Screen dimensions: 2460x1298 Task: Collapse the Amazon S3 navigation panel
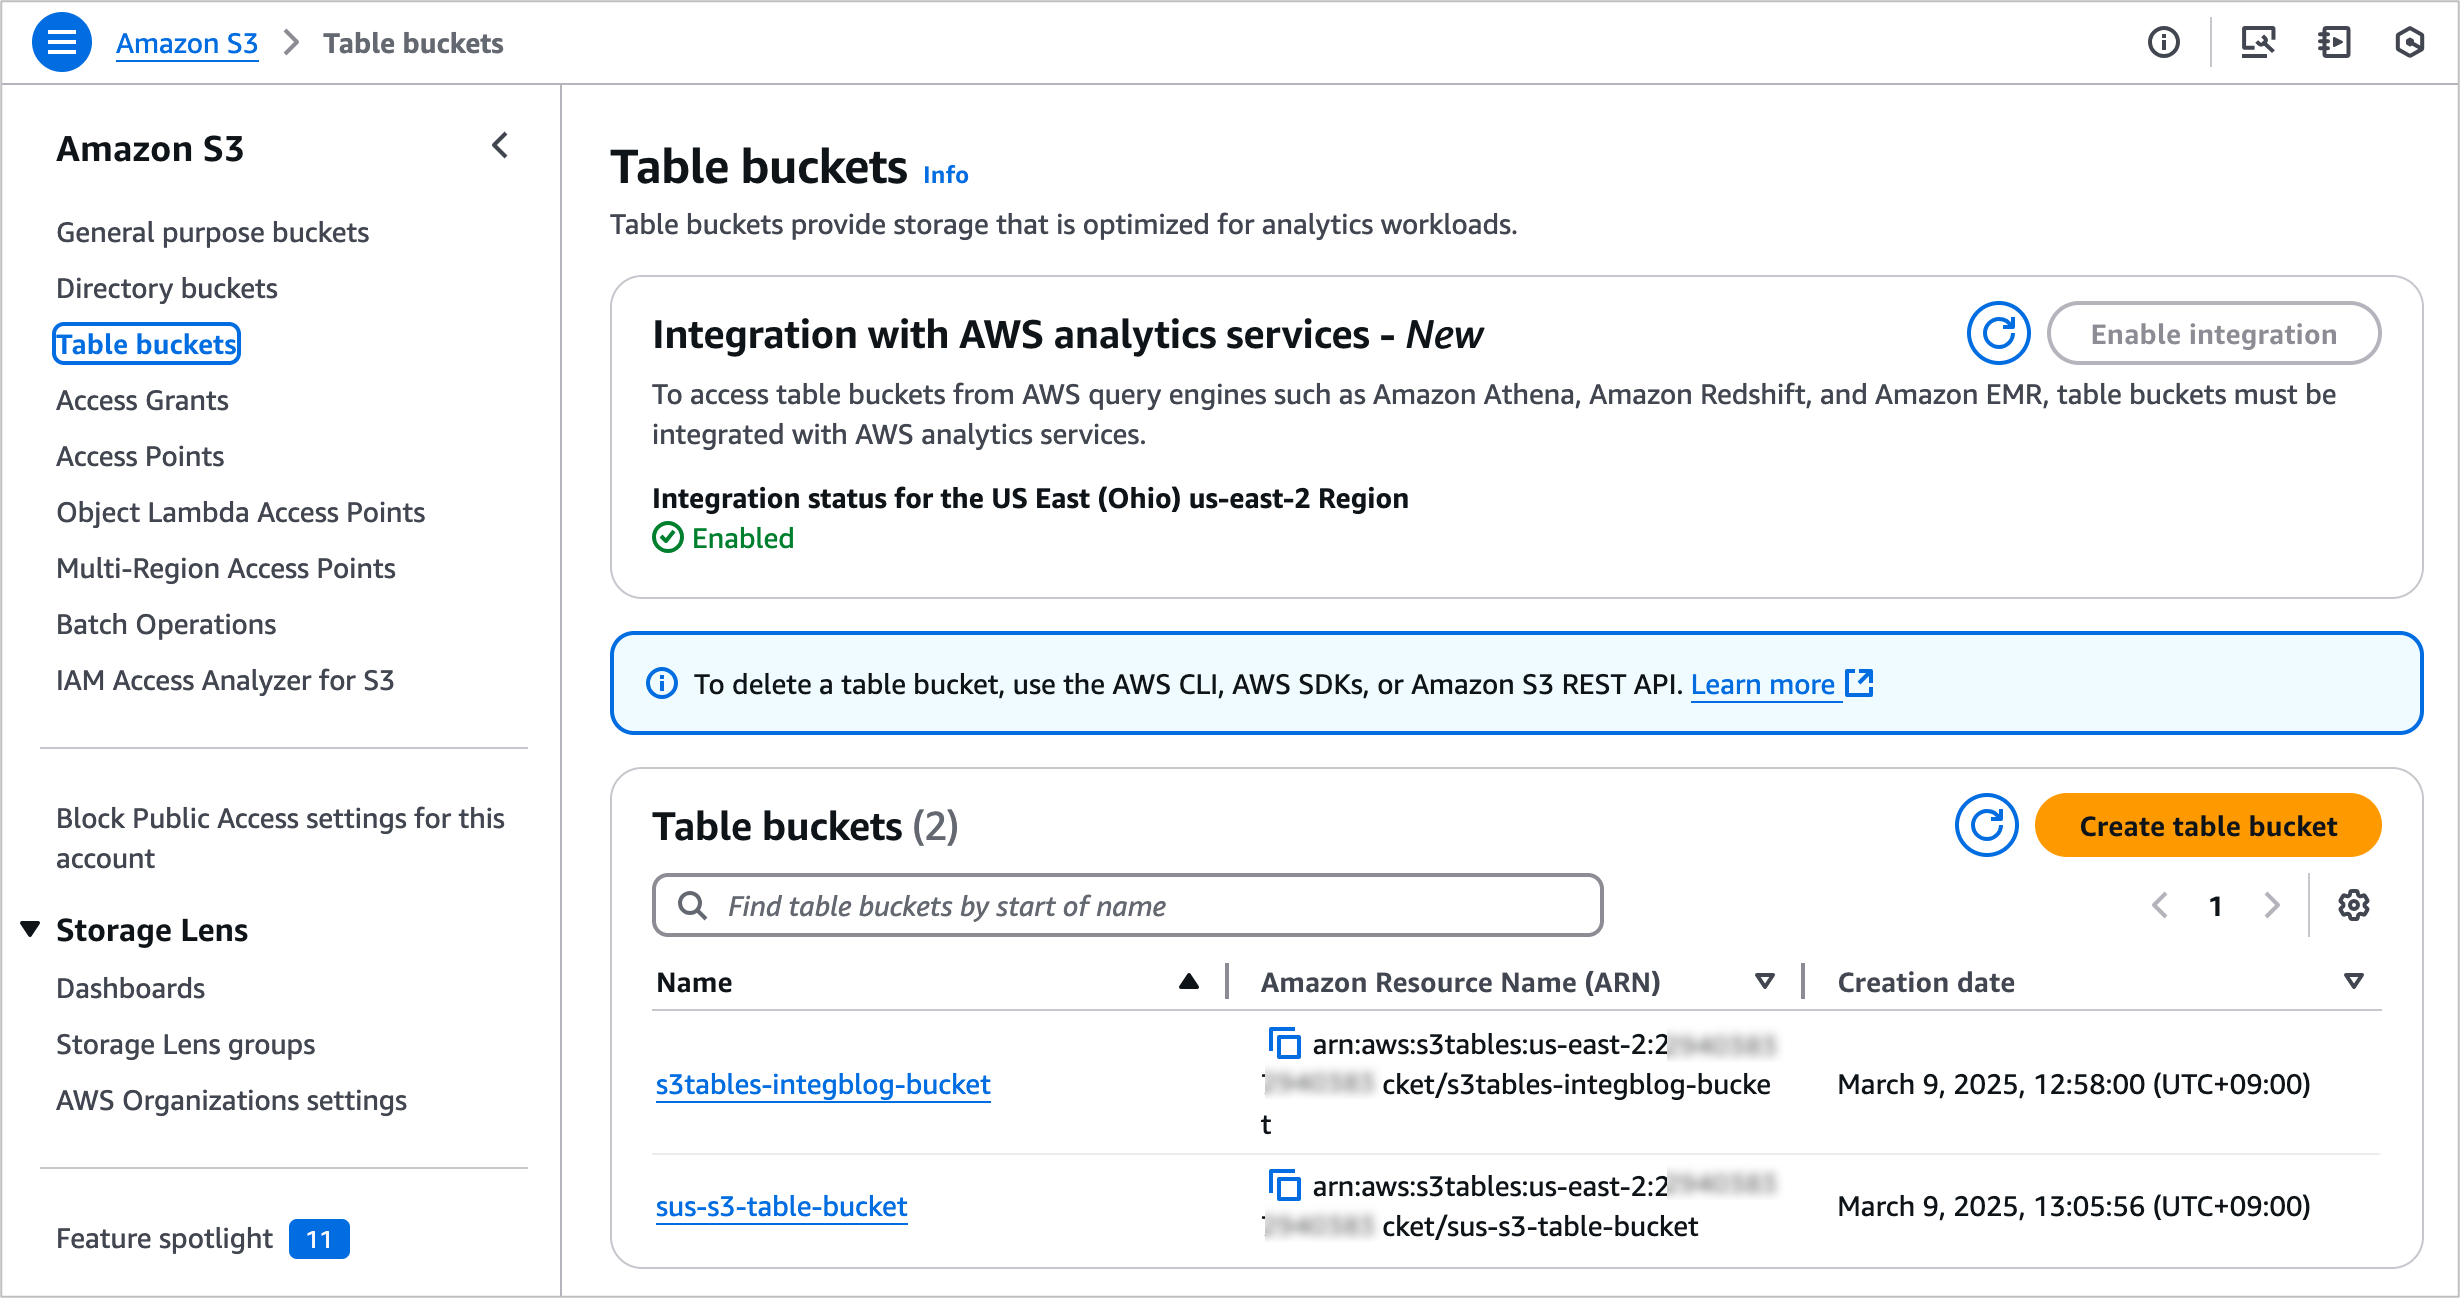pos(499,146)
